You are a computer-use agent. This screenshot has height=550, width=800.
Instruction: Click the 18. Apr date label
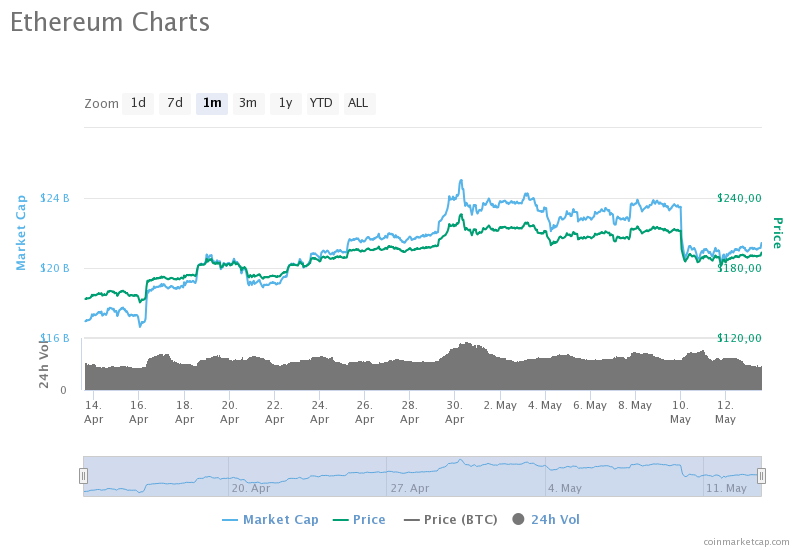[x=184, y=412]
